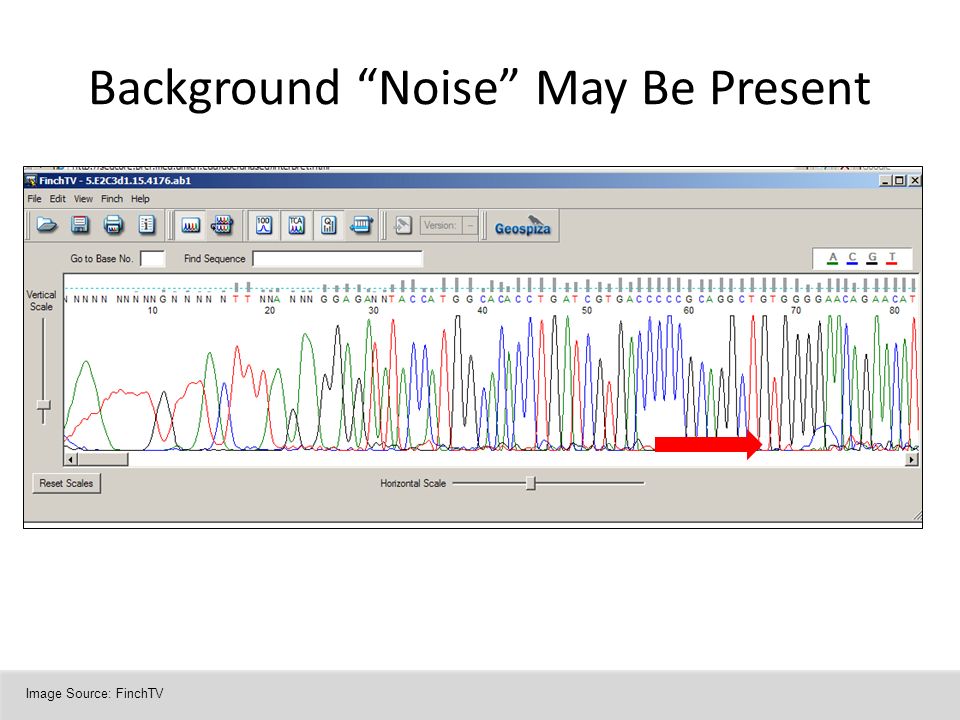
Task: Toggle quality value bars display
Action: (329, 225)
